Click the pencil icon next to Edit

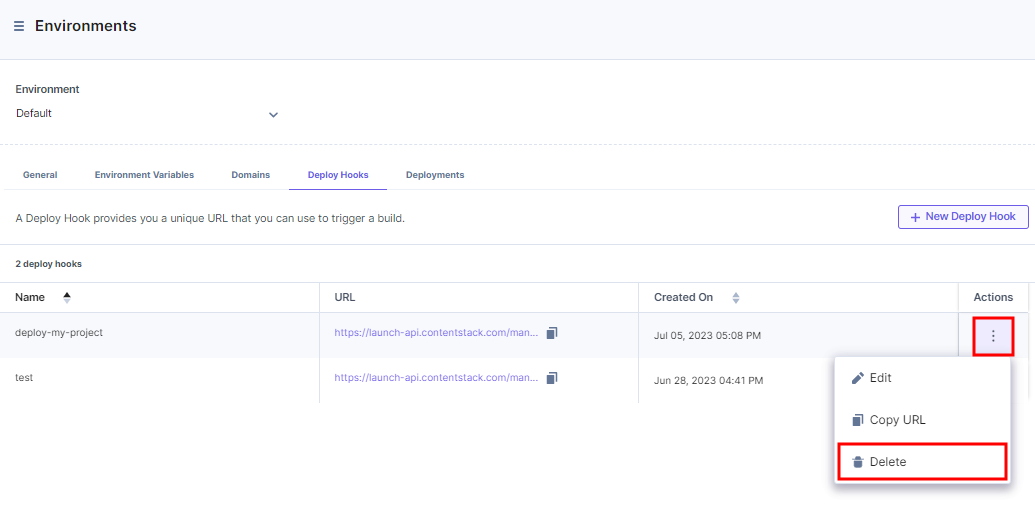pyautogui.click(x=857, y=378)
